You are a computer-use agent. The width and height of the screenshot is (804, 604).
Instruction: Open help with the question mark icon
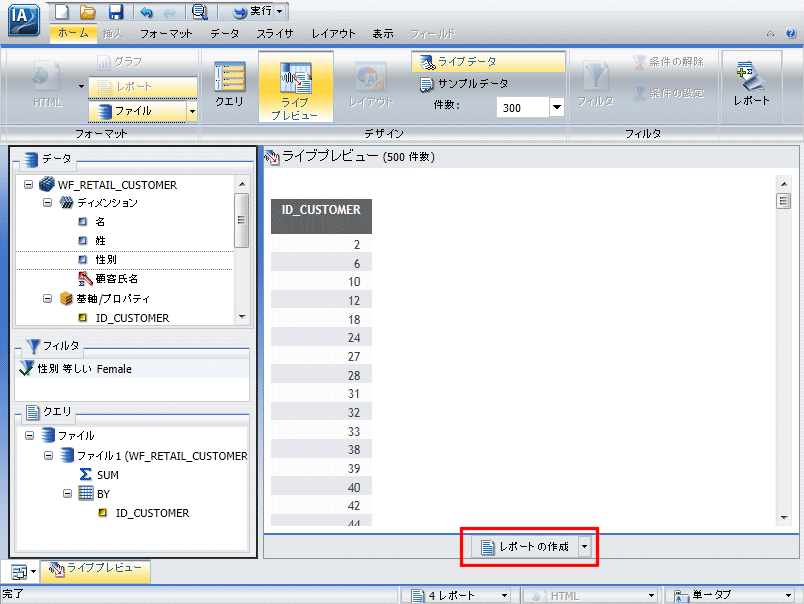click(x=791, y=33)
